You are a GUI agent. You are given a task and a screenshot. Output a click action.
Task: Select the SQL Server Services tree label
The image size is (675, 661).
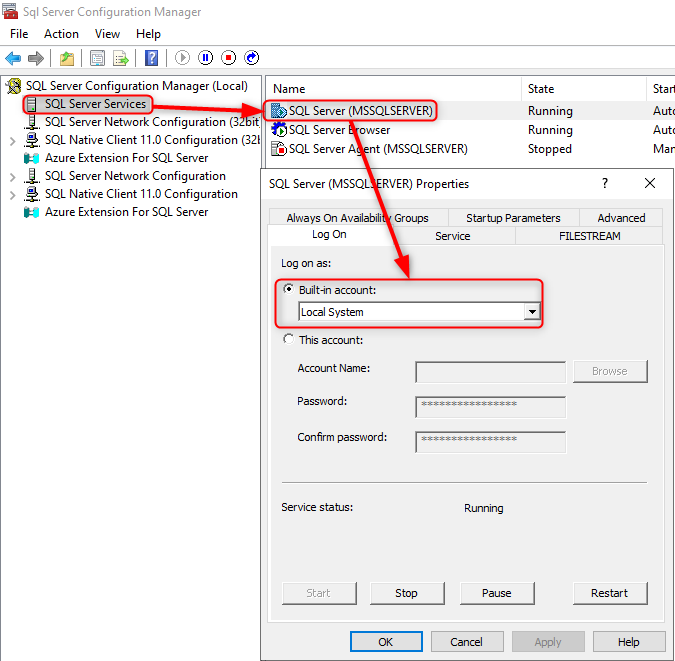[95, 104]
